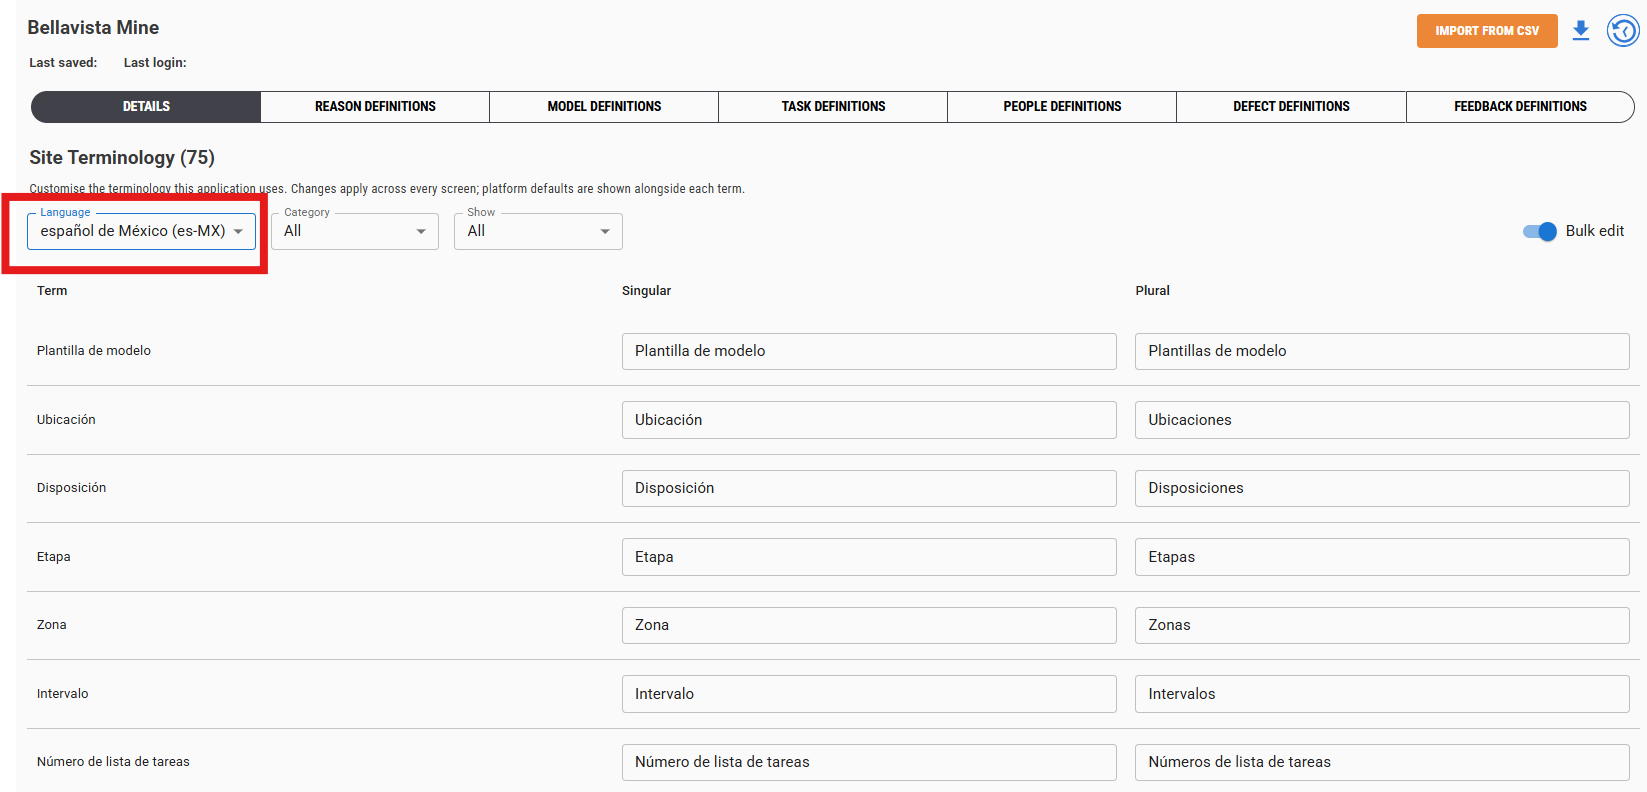Switch to the Feedback Definitions tab
Viewport: 1647px width, 792px height.
(1520, 107)
